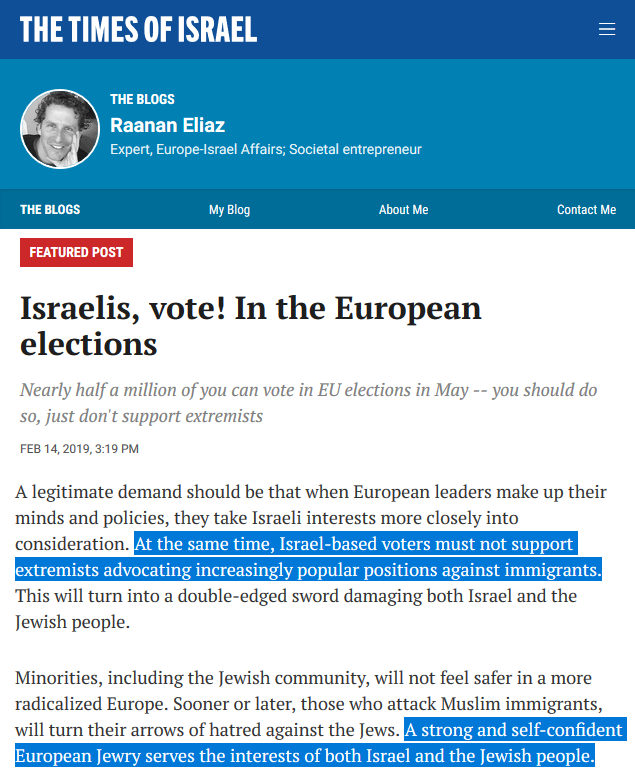This screenshot has height=775, width=635.
Task: Click the highlighted line extremists advocating increasingly popular
Action: pyautogui.click(x=308, y=570)
